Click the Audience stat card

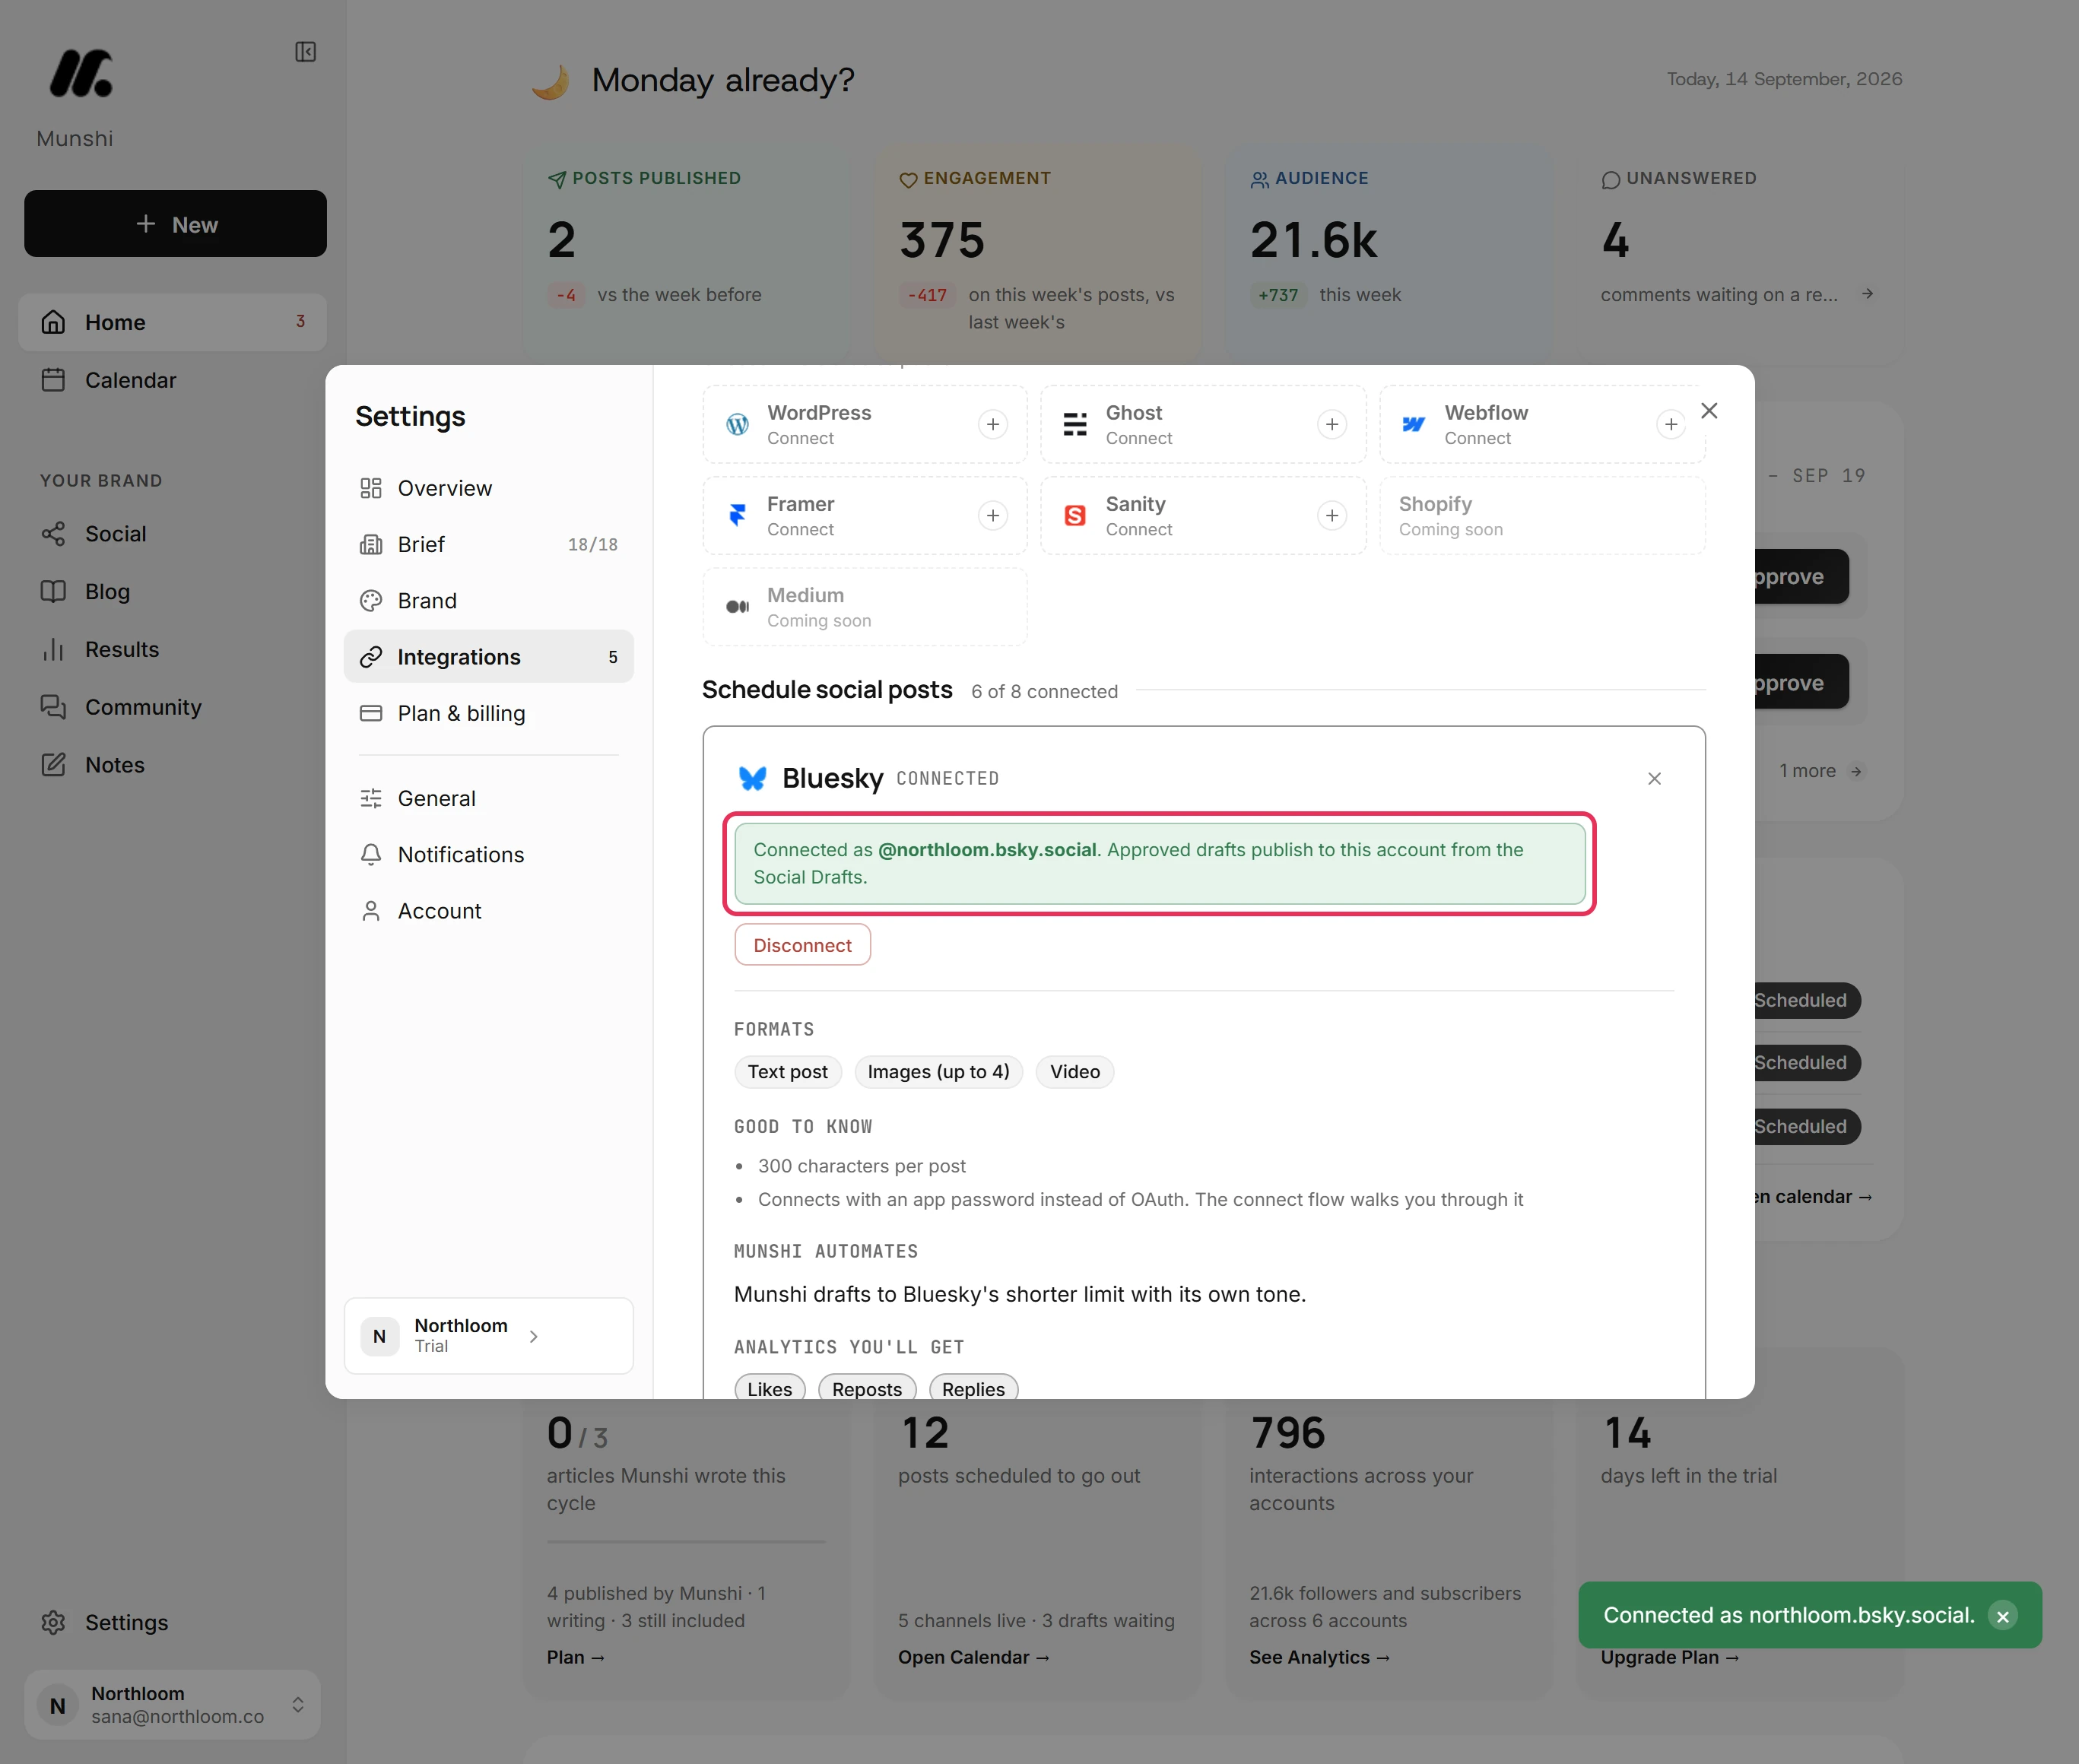[x=1389, y=255]
